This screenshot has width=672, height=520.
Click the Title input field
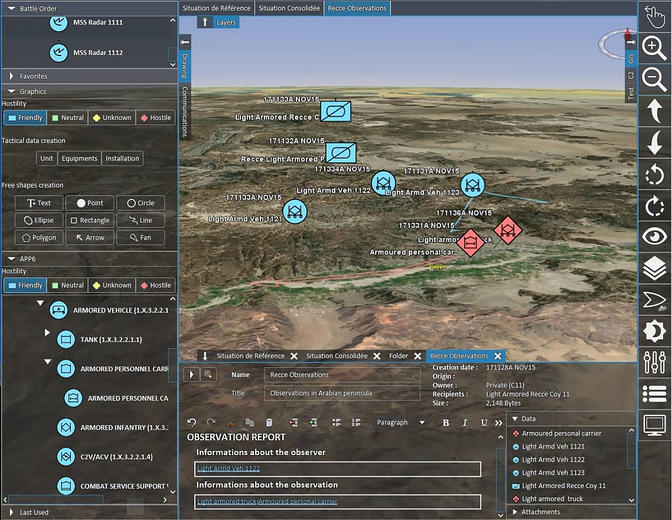tap(342, 393)
